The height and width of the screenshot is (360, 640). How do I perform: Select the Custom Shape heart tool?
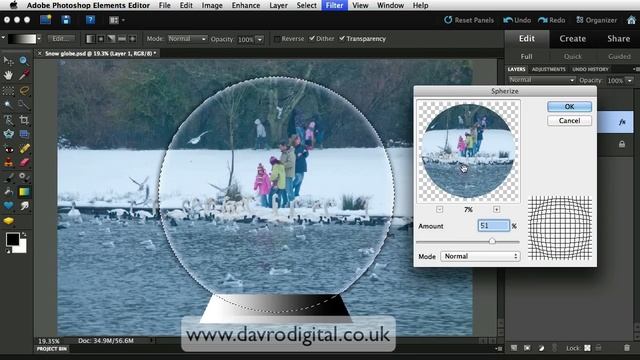coord(8,206)
